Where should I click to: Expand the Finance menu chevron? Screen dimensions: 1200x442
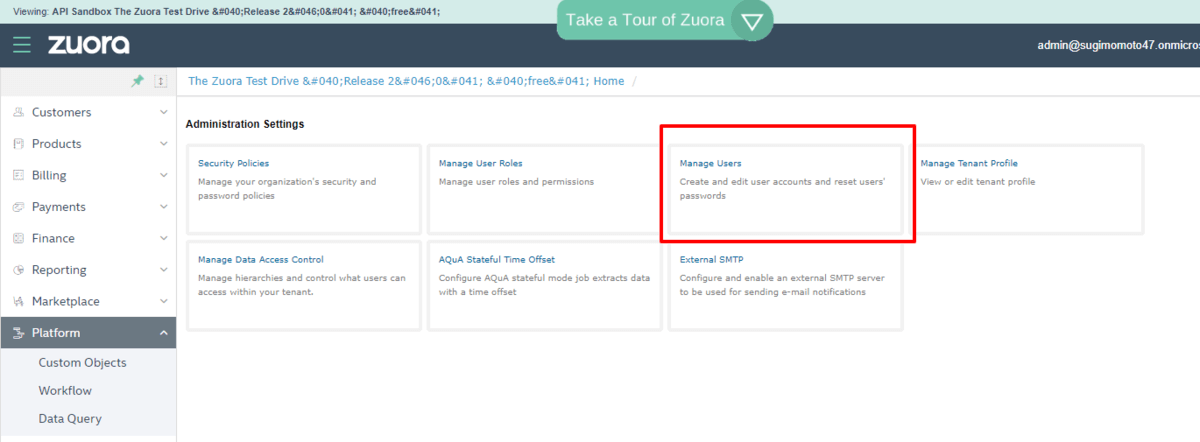click(x=164, y=238)
